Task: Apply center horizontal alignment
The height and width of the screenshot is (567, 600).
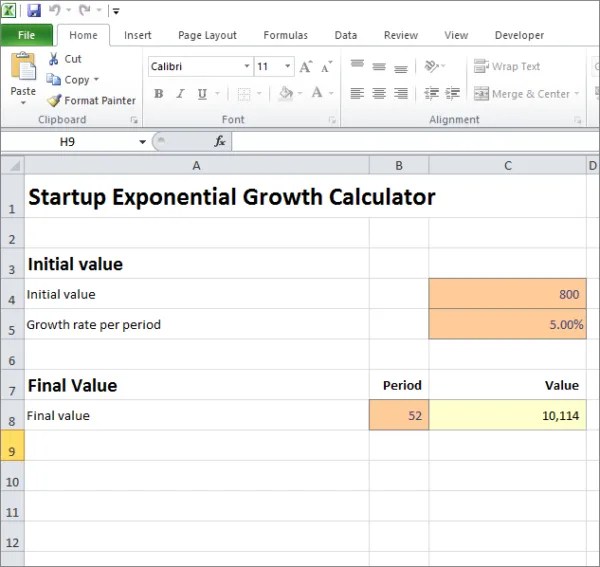Action: (379, 94)
